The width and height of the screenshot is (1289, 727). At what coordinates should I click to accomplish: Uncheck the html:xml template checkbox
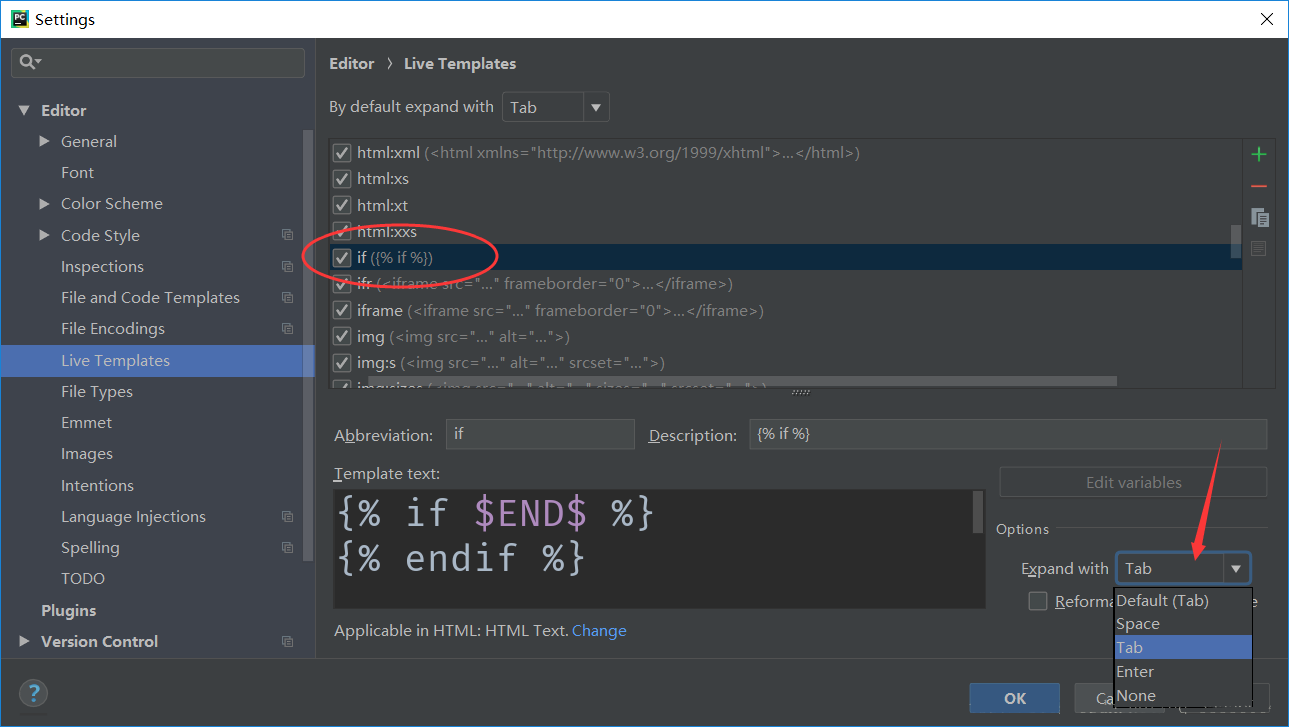tap(342, 153)
